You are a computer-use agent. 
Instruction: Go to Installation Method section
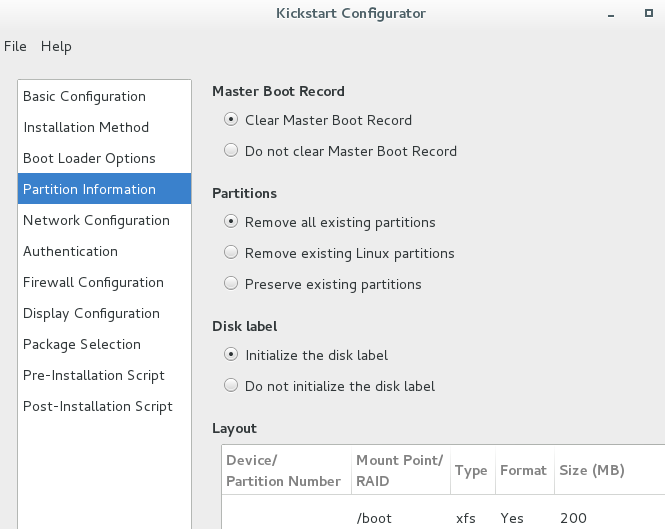(104, 127)
